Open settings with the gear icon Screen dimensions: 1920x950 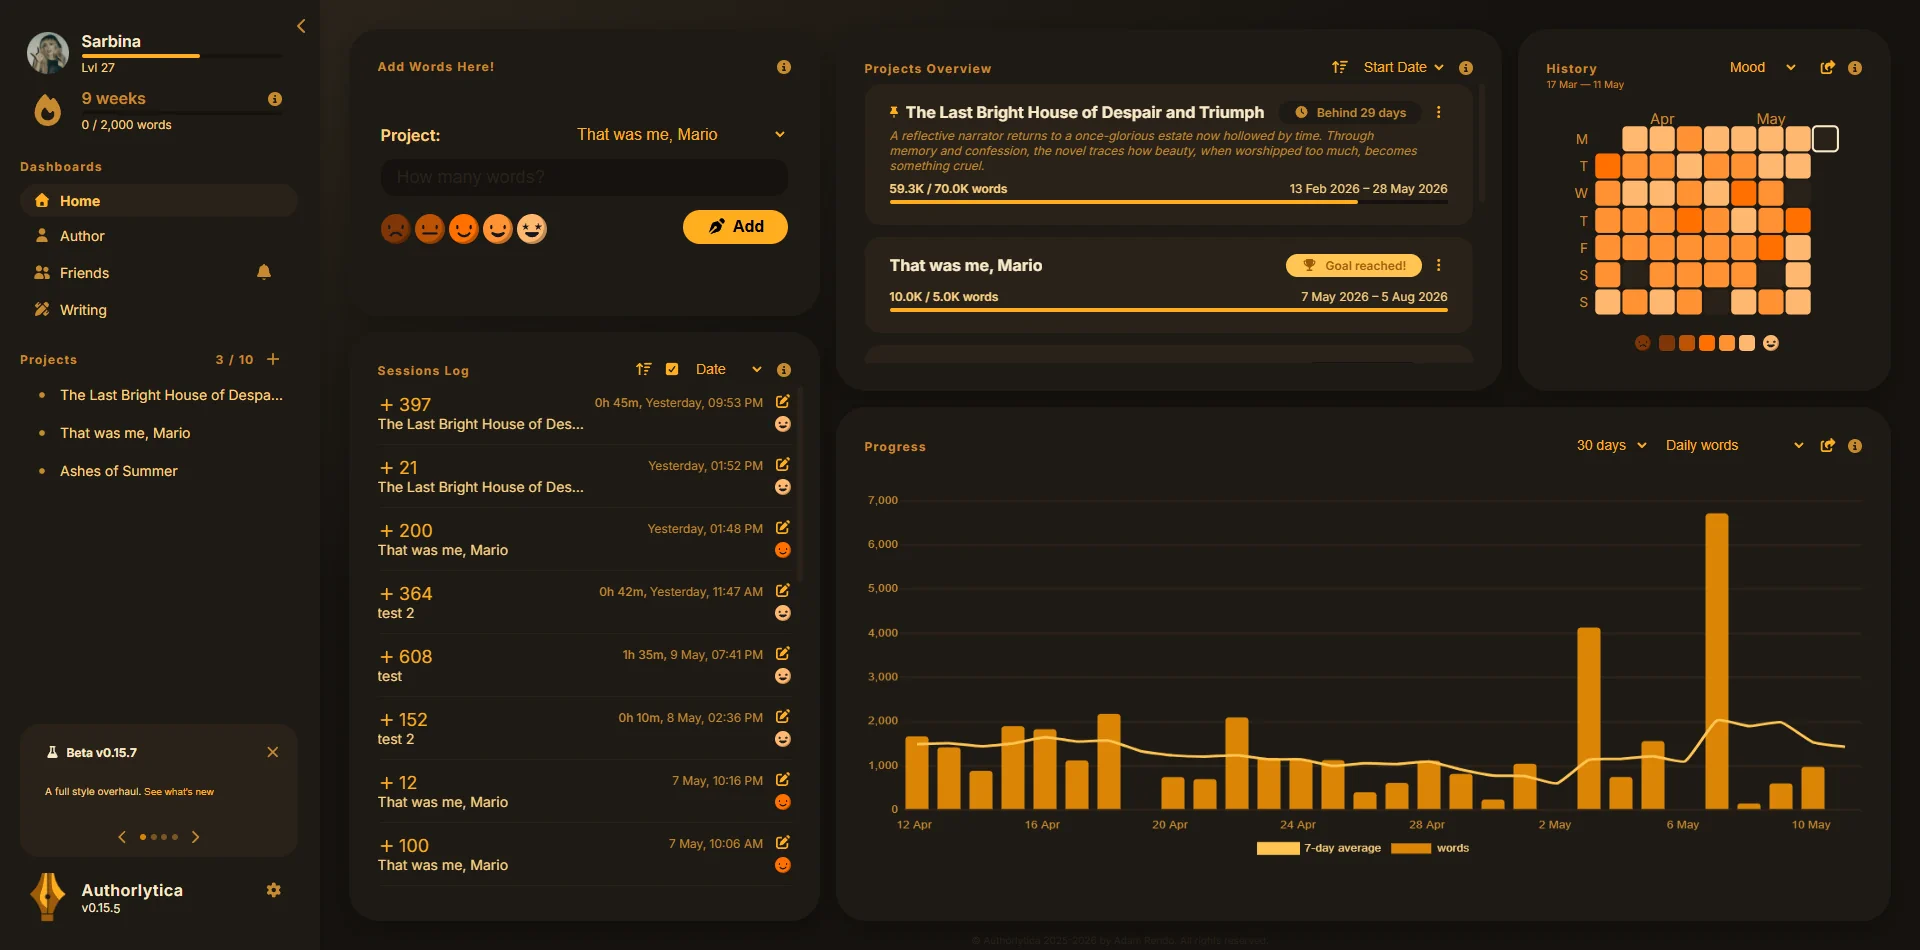[274, 890]
